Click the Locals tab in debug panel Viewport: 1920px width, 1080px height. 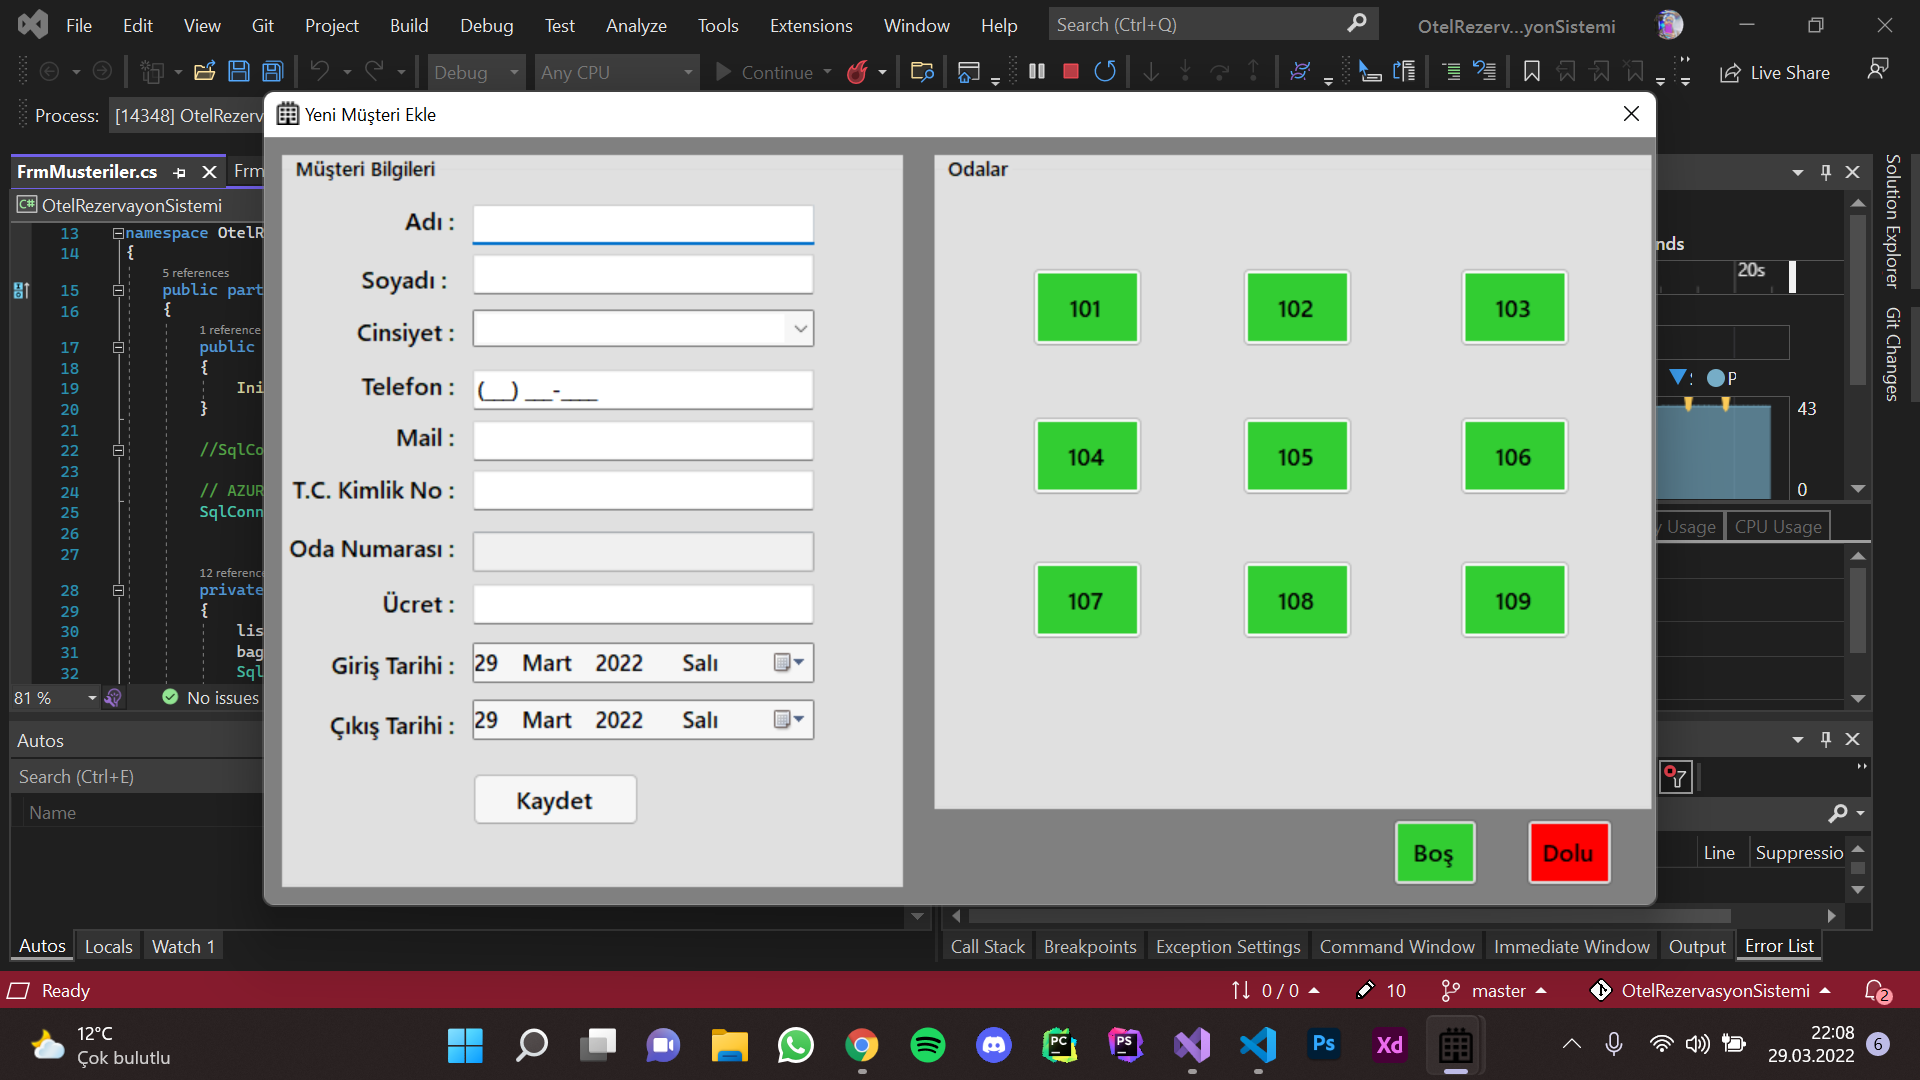(108, 945)
